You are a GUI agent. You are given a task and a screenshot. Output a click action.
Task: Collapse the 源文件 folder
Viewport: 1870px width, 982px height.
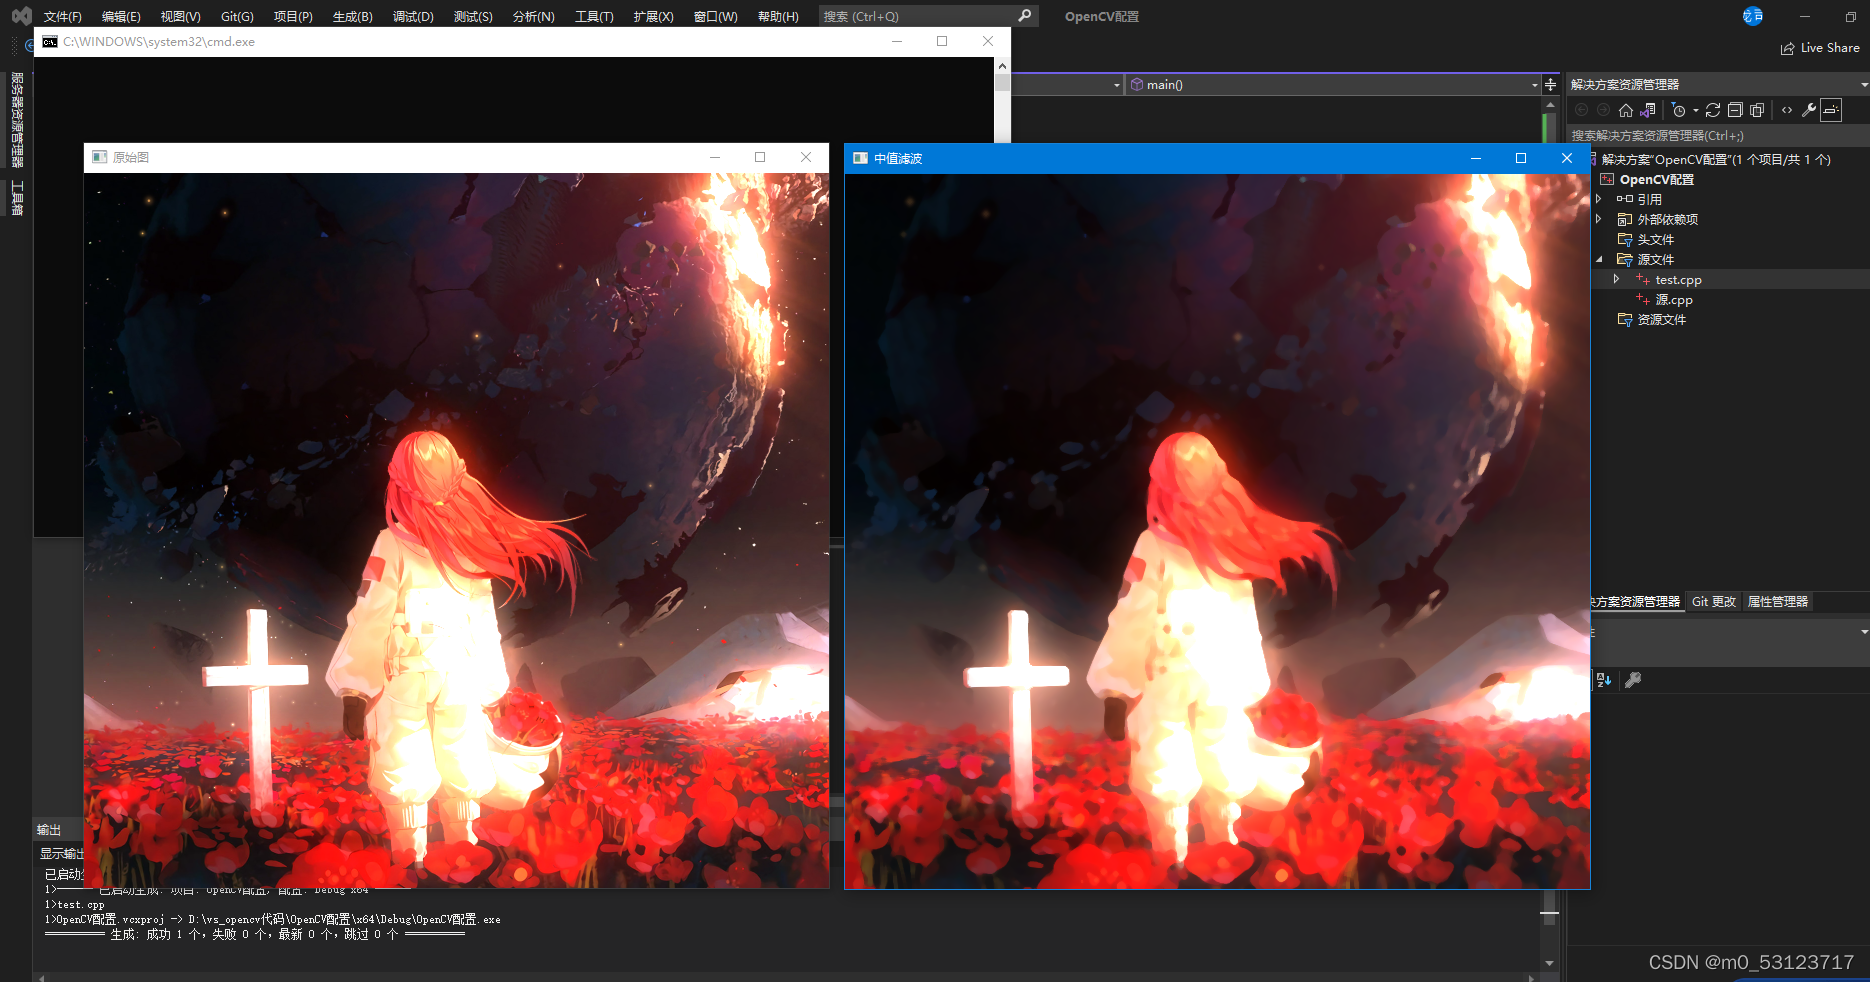tap(1599, 260)
